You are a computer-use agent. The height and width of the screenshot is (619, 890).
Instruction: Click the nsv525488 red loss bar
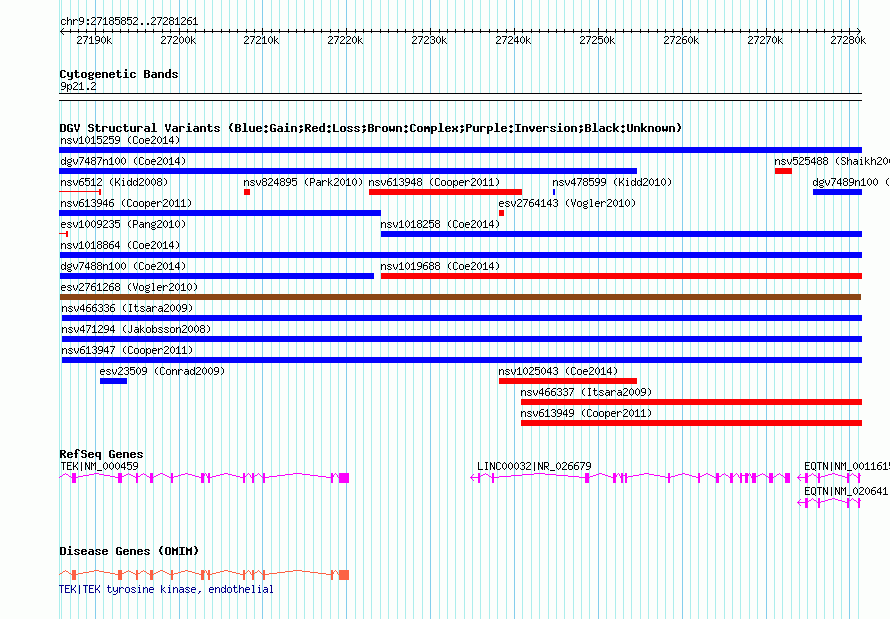783,171
